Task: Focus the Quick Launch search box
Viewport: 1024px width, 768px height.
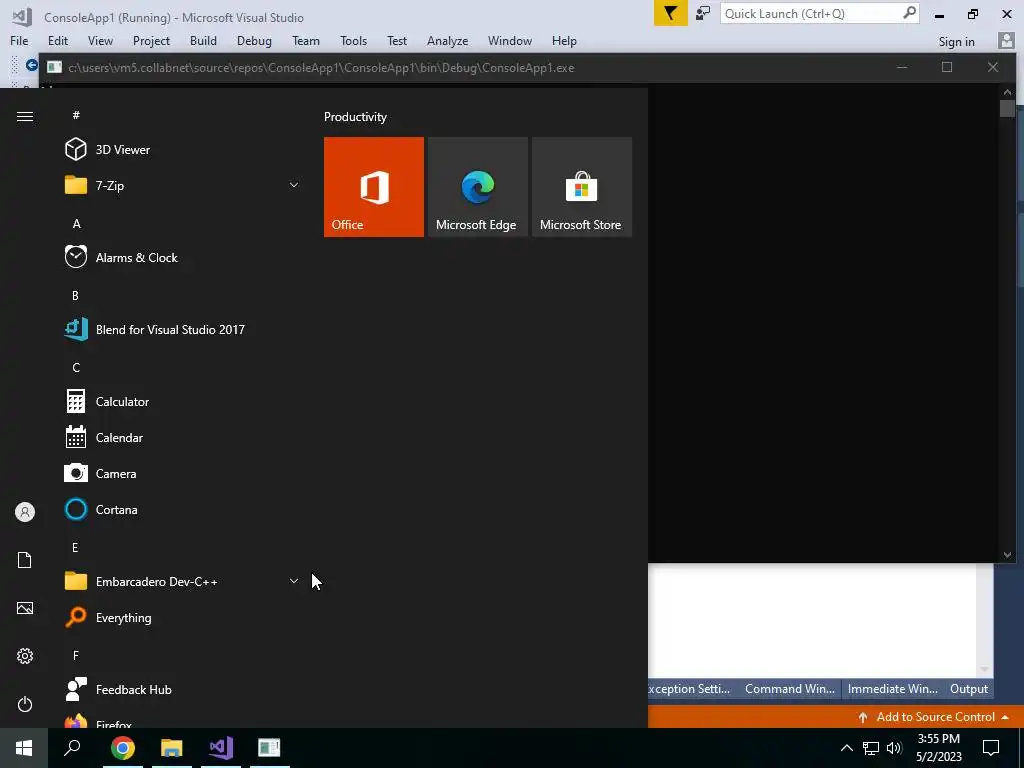Action: pos(819,14)
